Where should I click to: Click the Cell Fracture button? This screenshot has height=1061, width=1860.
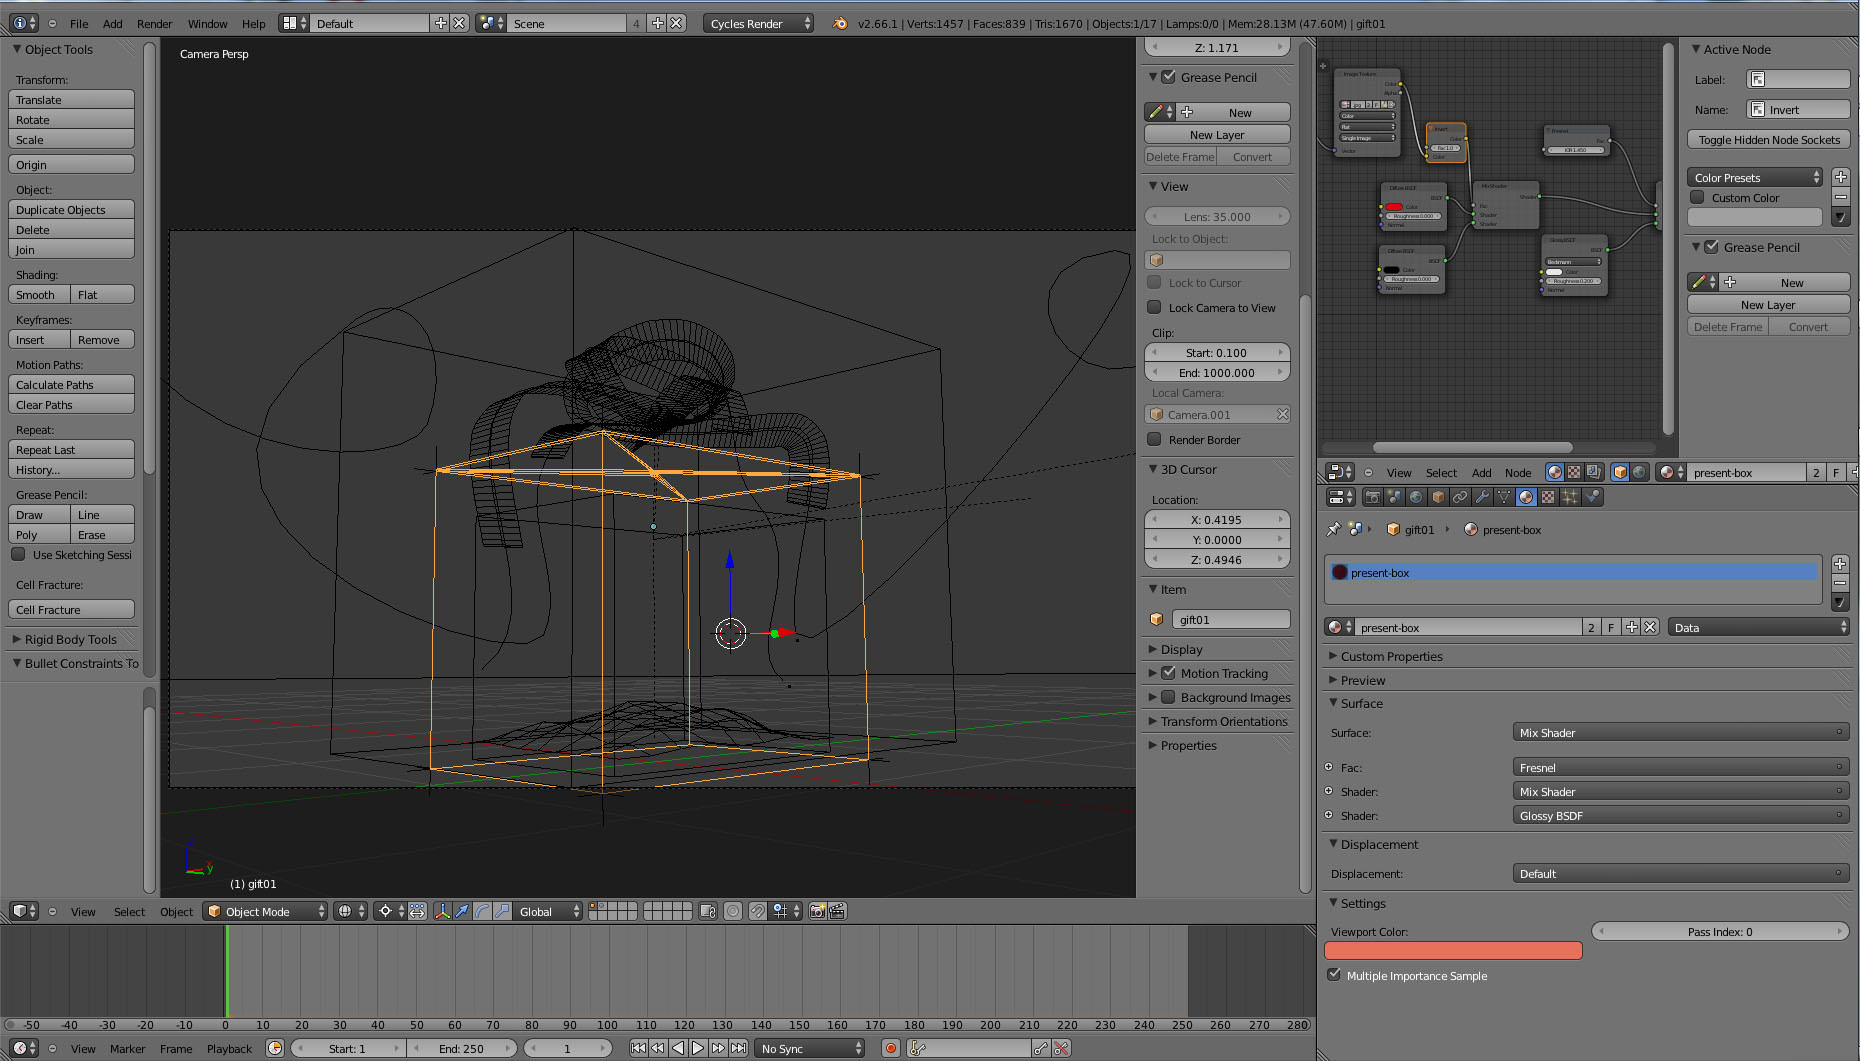(71, 609)
